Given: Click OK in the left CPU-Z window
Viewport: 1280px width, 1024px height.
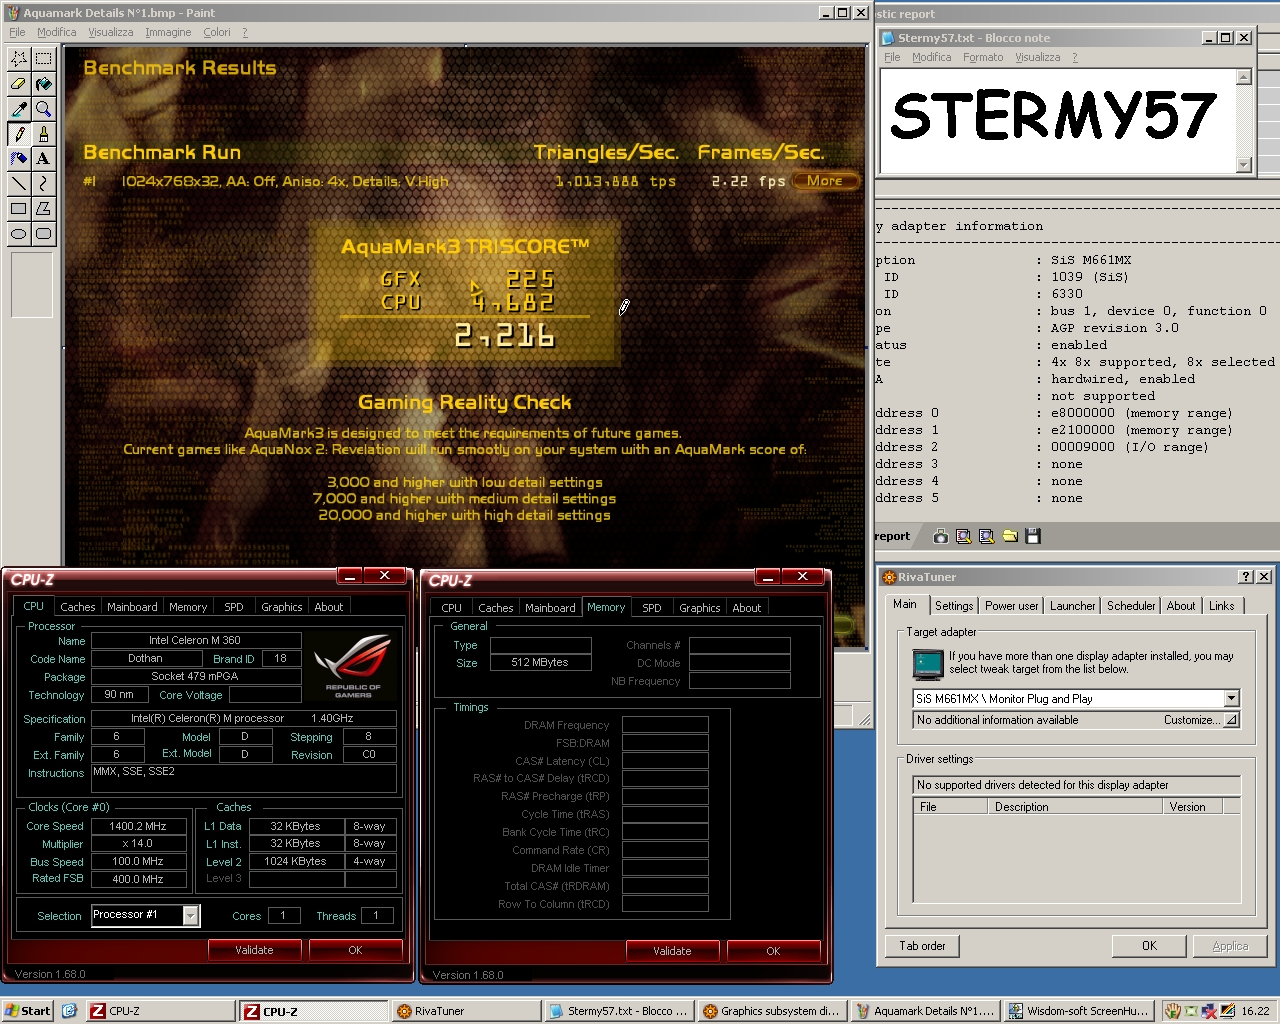Looking at the screenshot, I should click(355, 950).
